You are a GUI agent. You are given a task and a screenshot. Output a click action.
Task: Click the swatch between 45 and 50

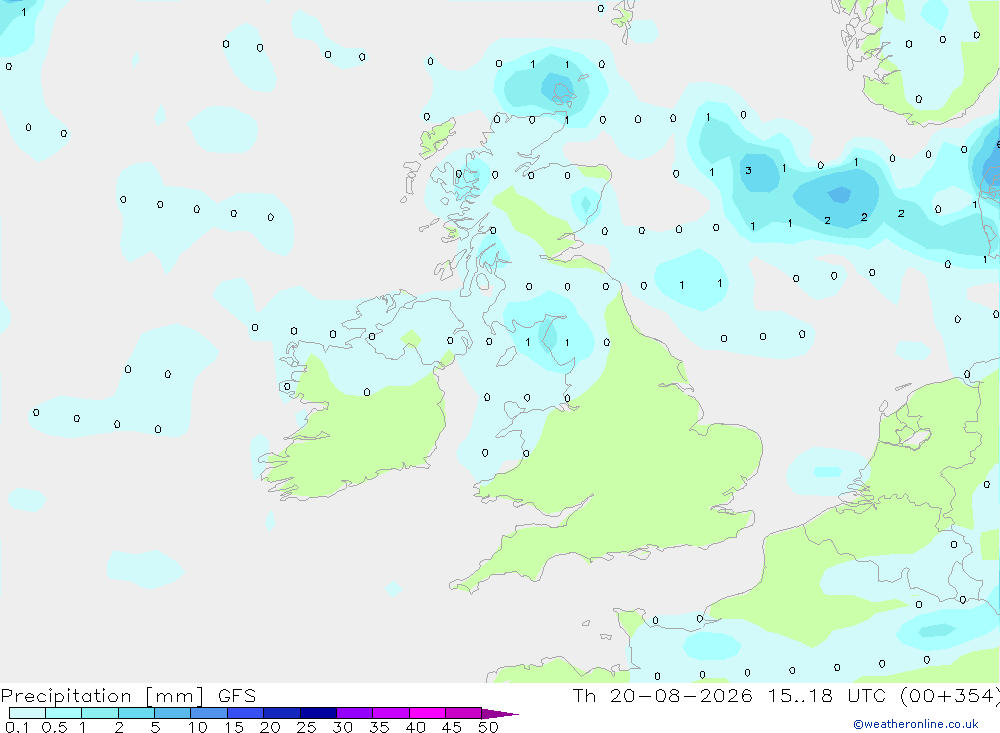click(464, 713)
